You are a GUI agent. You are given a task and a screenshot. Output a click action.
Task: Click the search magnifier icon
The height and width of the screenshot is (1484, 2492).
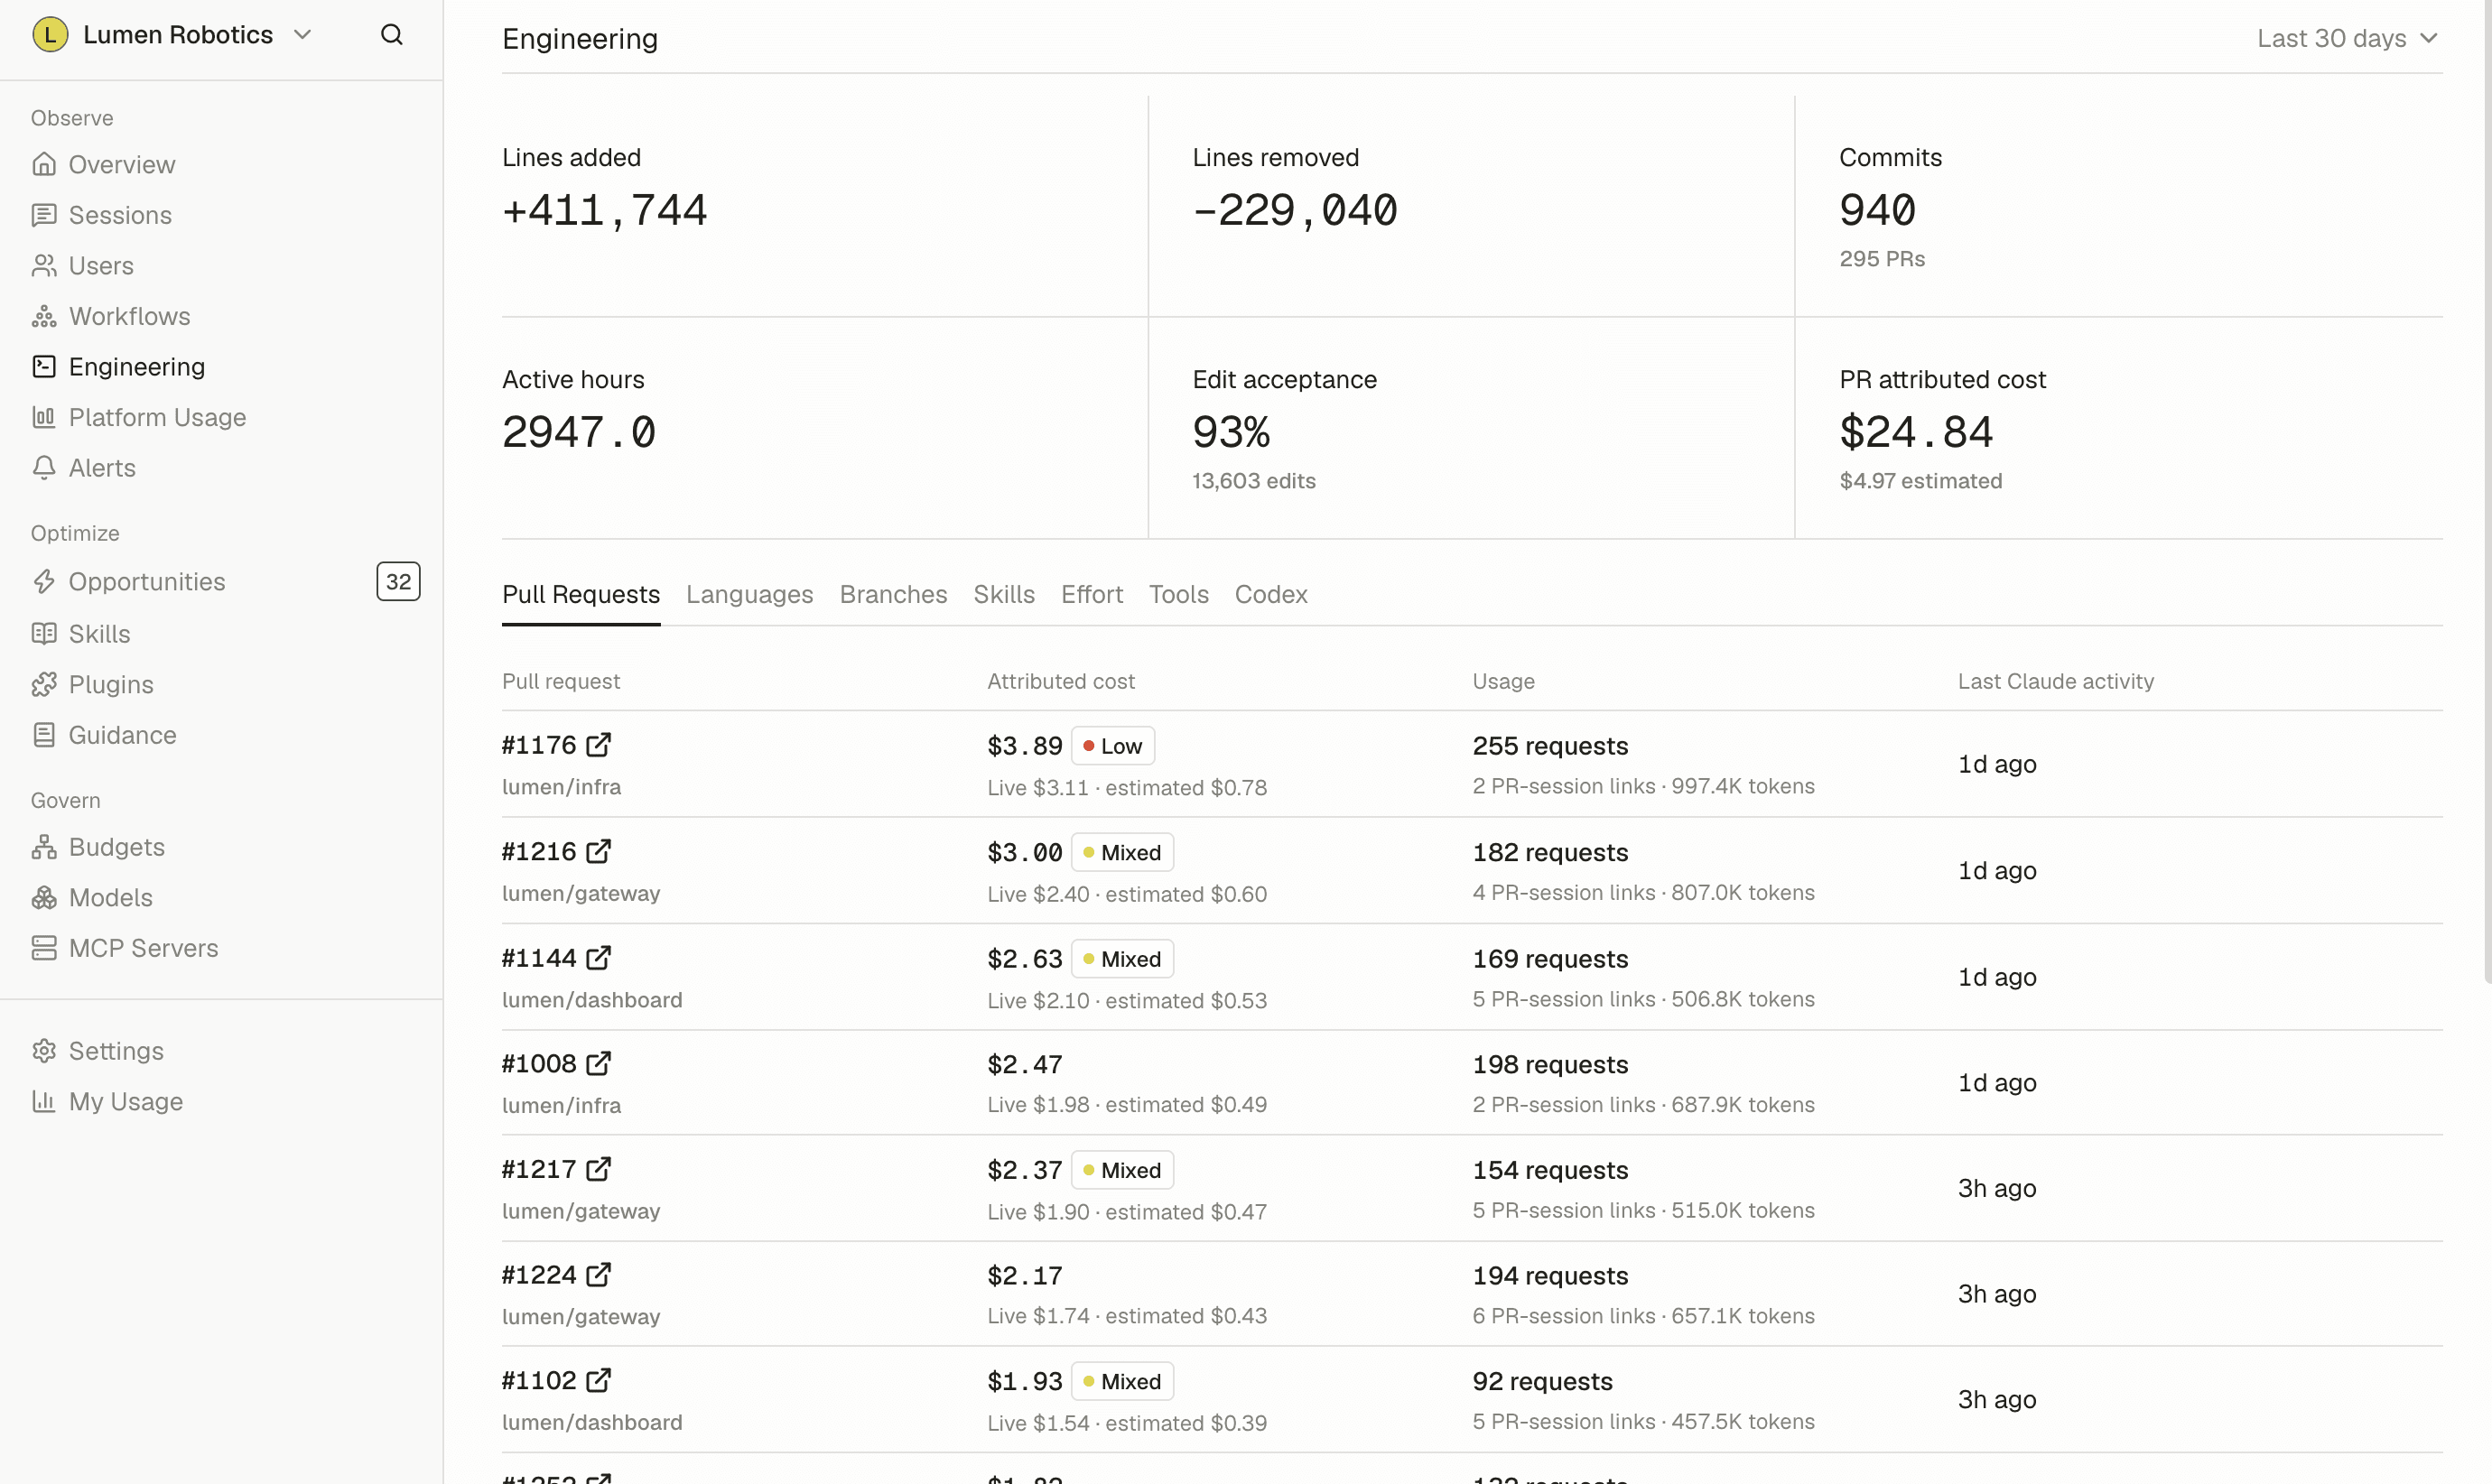pyautogui.click(x=392, y=35)
